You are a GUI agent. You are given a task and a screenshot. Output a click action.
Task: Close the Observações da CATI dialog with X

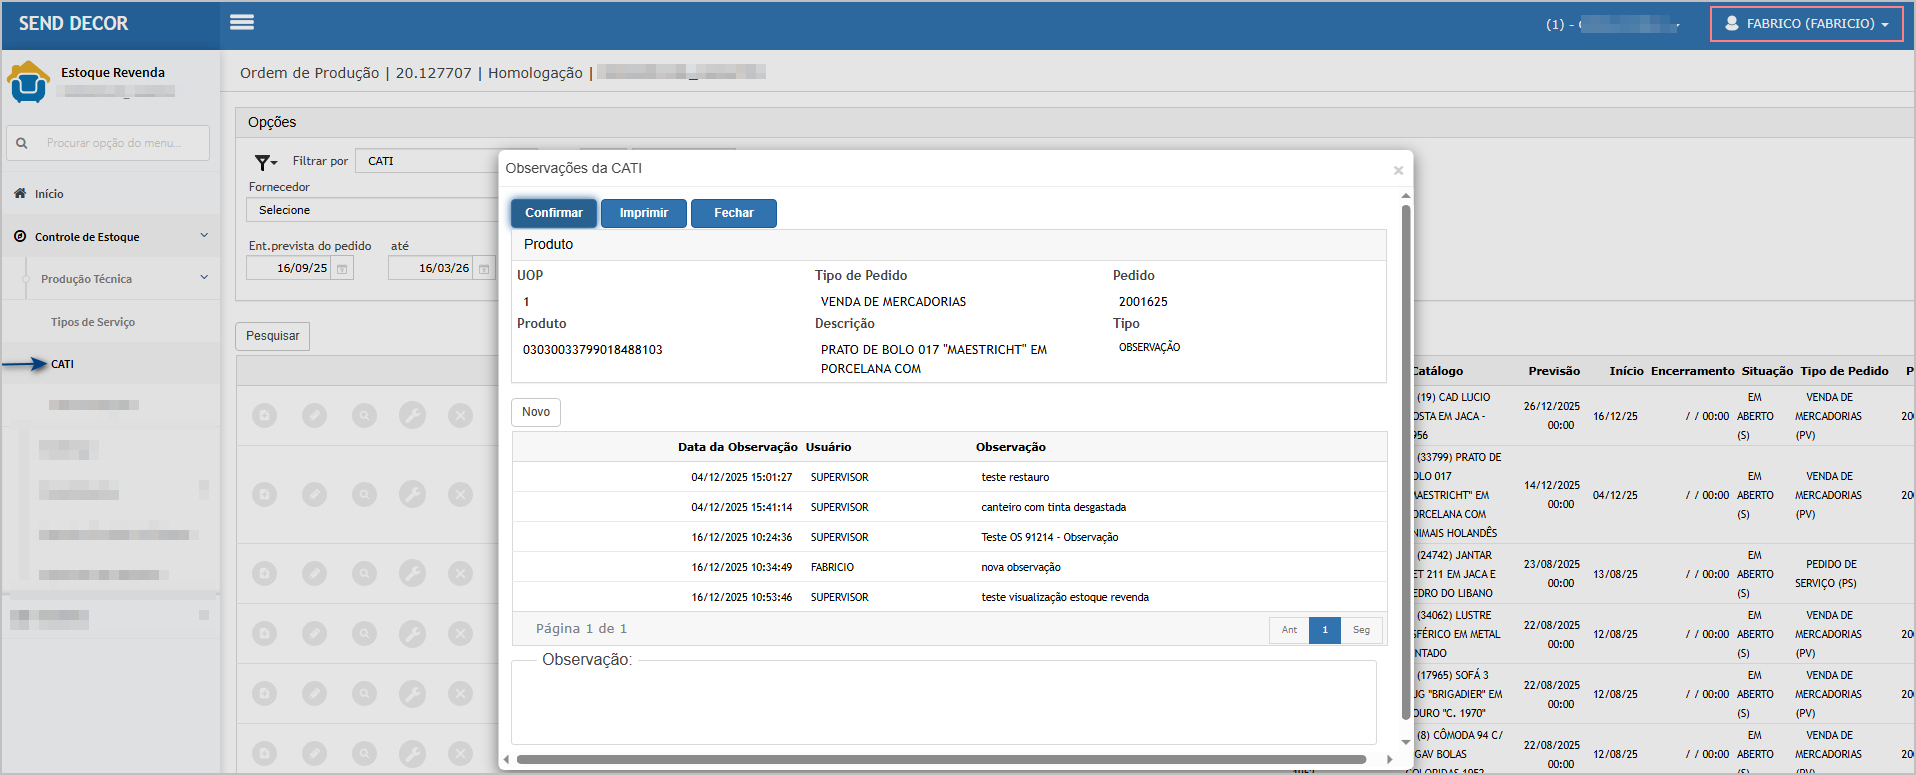click(x=1398, y=171)
